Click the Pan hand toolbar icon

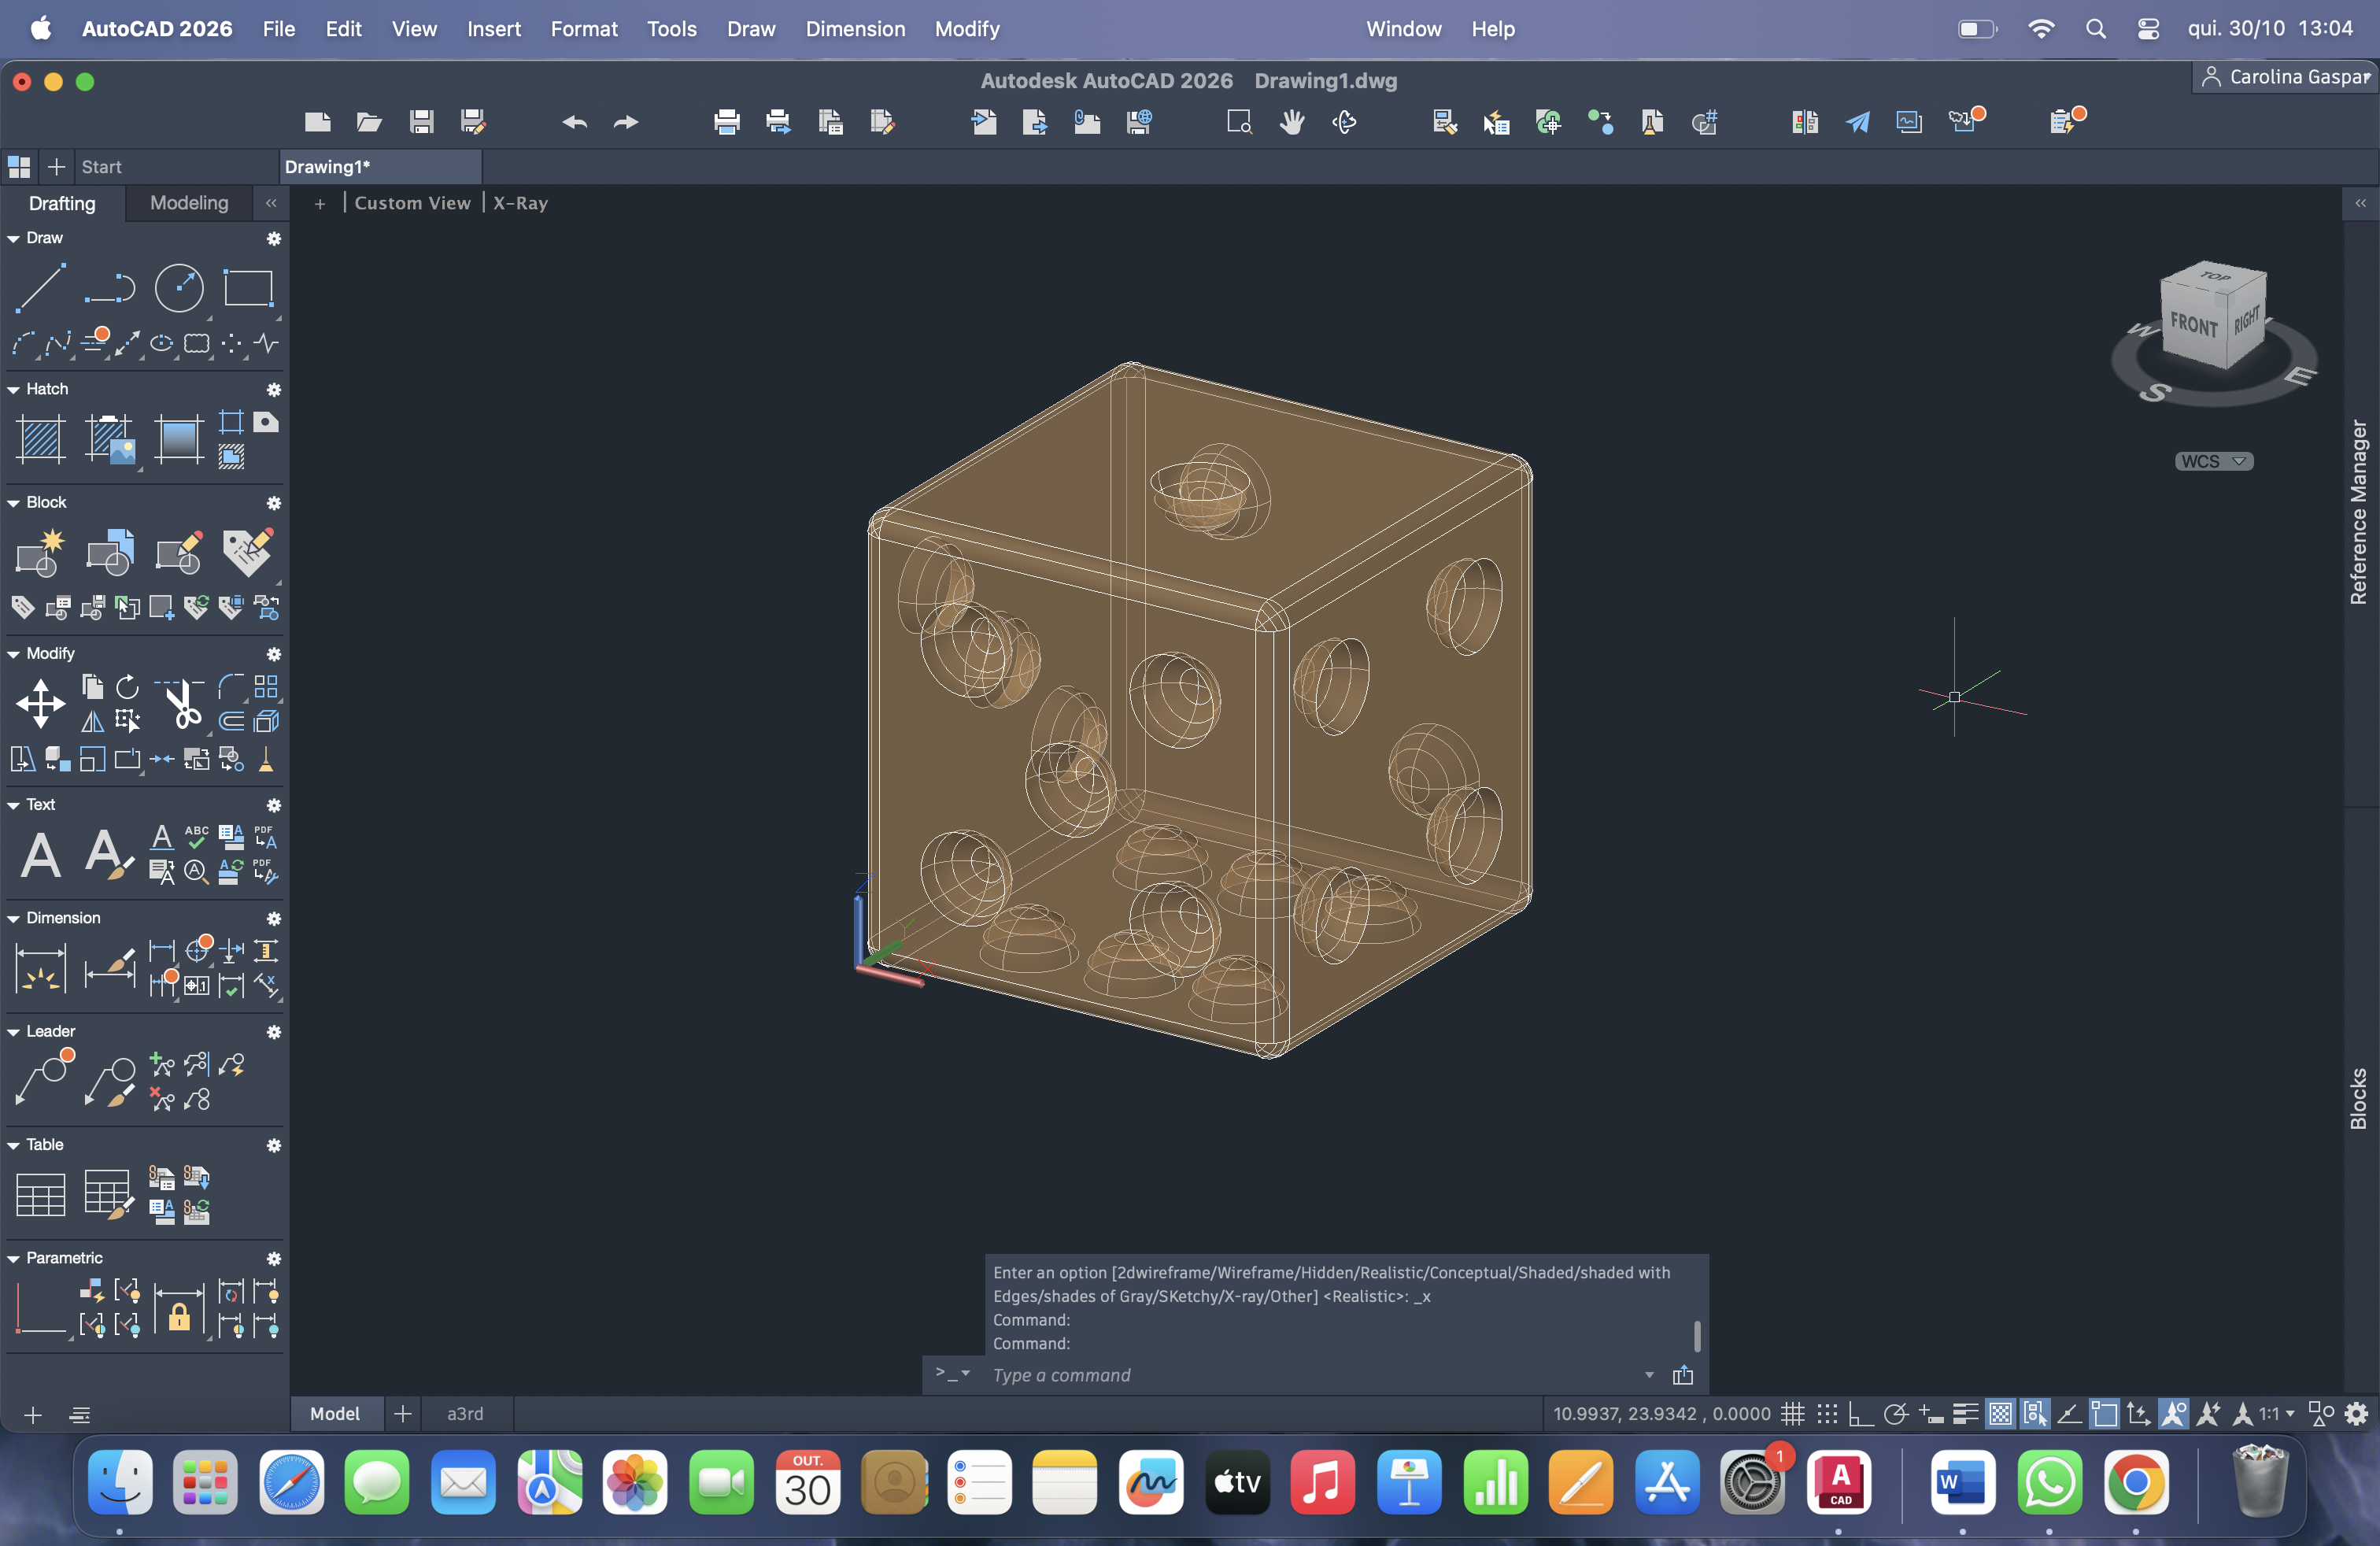click(1292, 122)
